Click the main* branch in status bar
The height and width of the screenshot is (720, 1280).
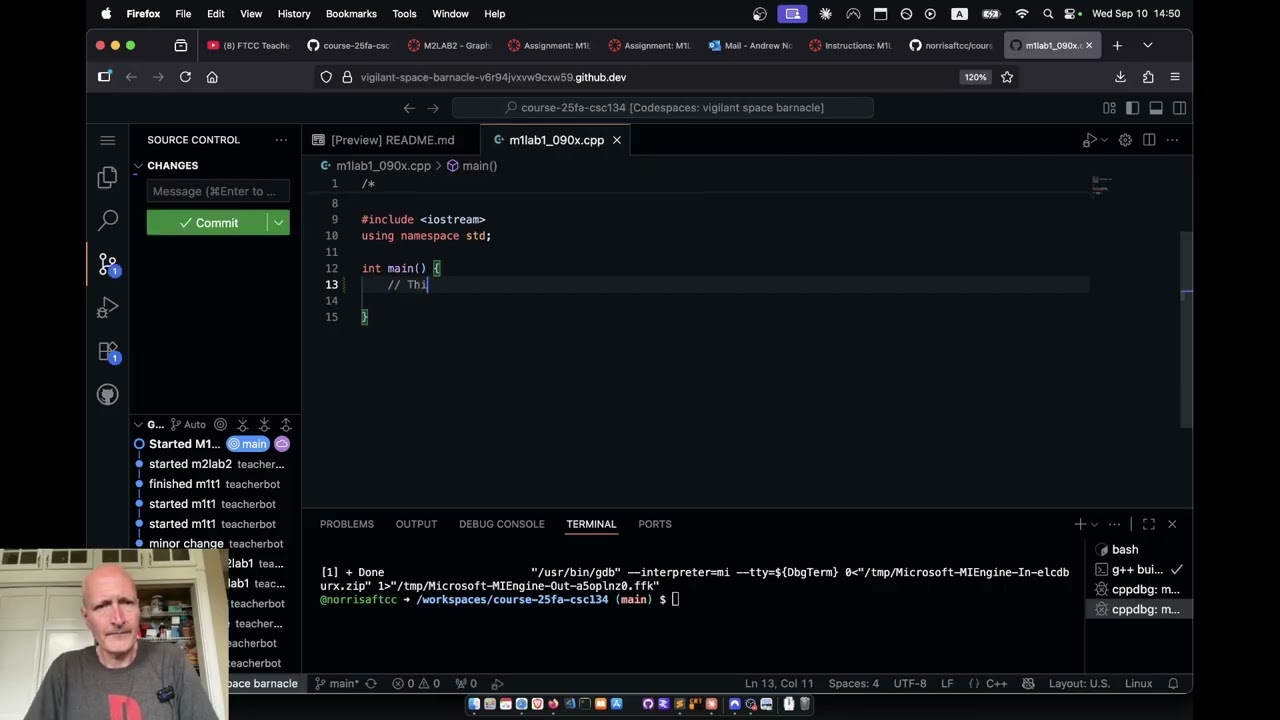tap(336, 684)
